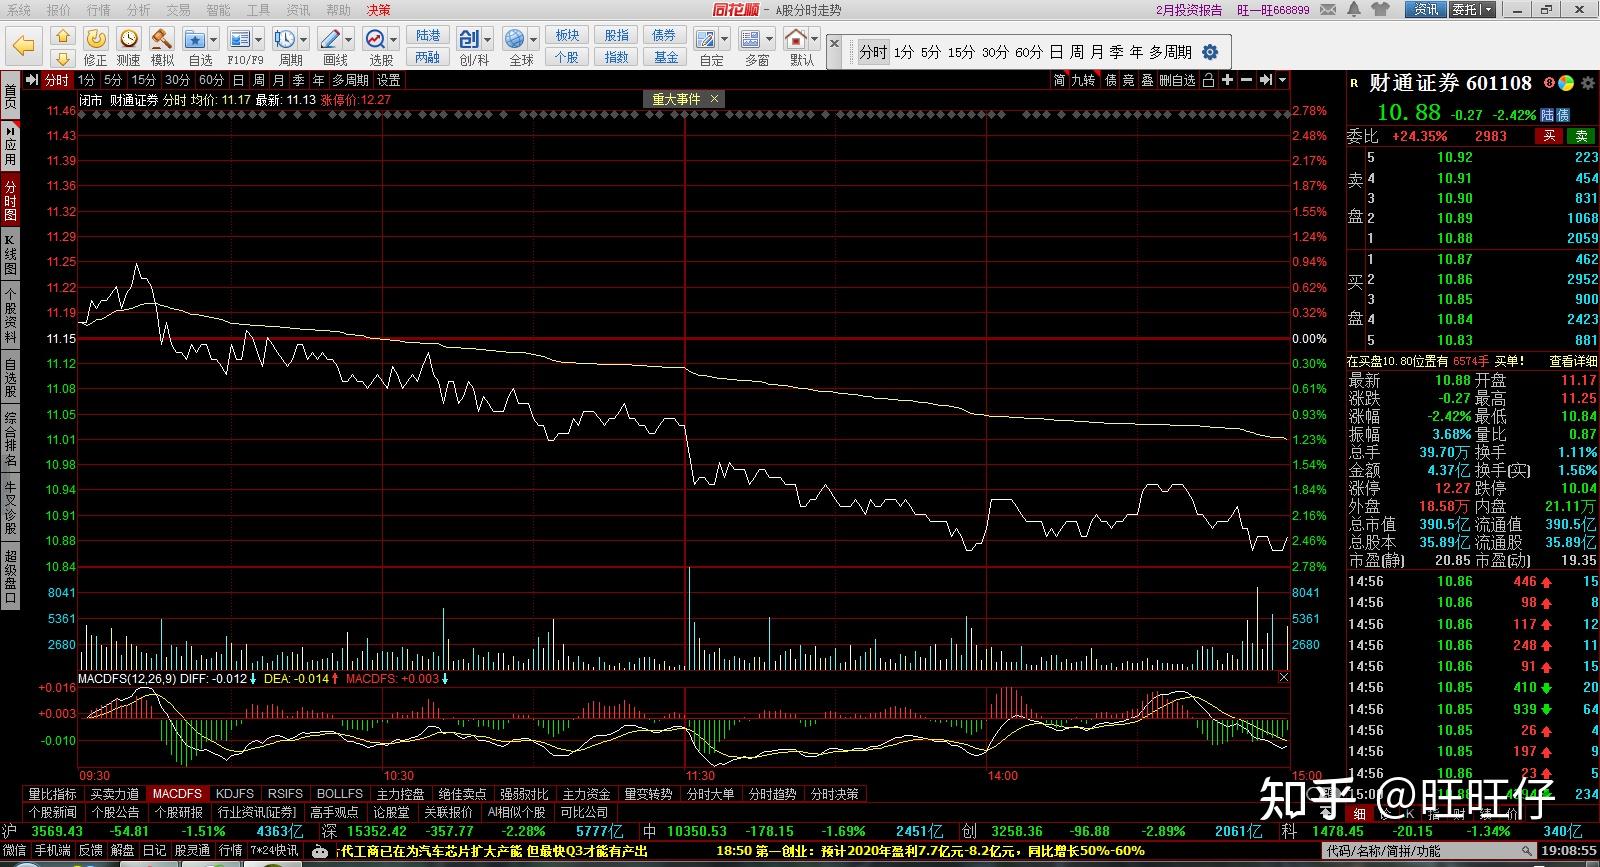Open the 多窗 multi-window icon
Image resolution: width=1600 pixels, height=867 pixels.
click(751, 39)
